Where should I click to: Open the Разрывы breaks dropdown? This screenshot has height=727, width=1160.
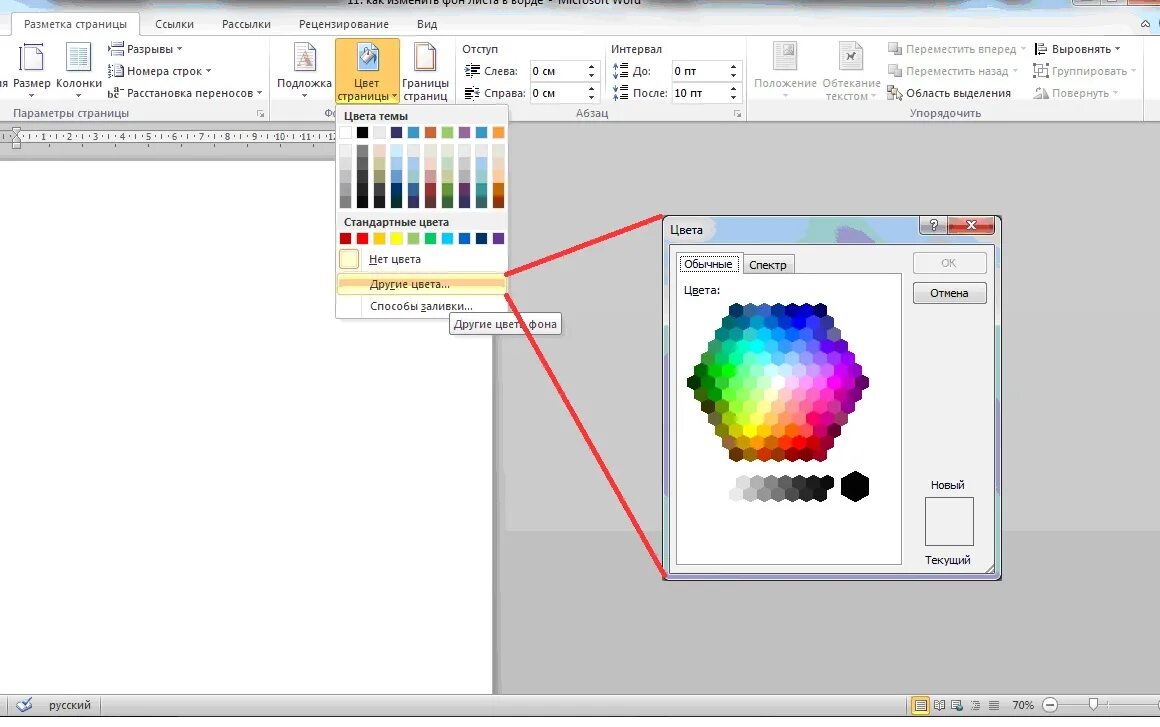(145, 49)
